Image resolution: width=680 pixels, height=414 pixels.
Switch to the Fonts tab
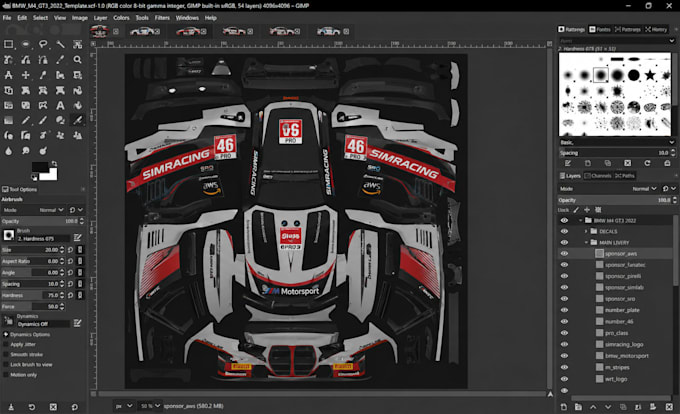point(599,29)
